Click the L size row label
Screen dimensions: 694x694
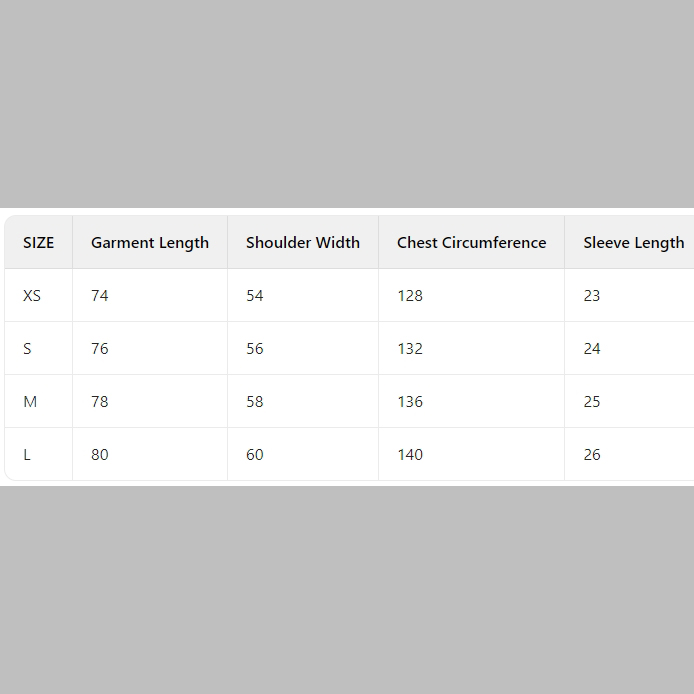(27, 454)
